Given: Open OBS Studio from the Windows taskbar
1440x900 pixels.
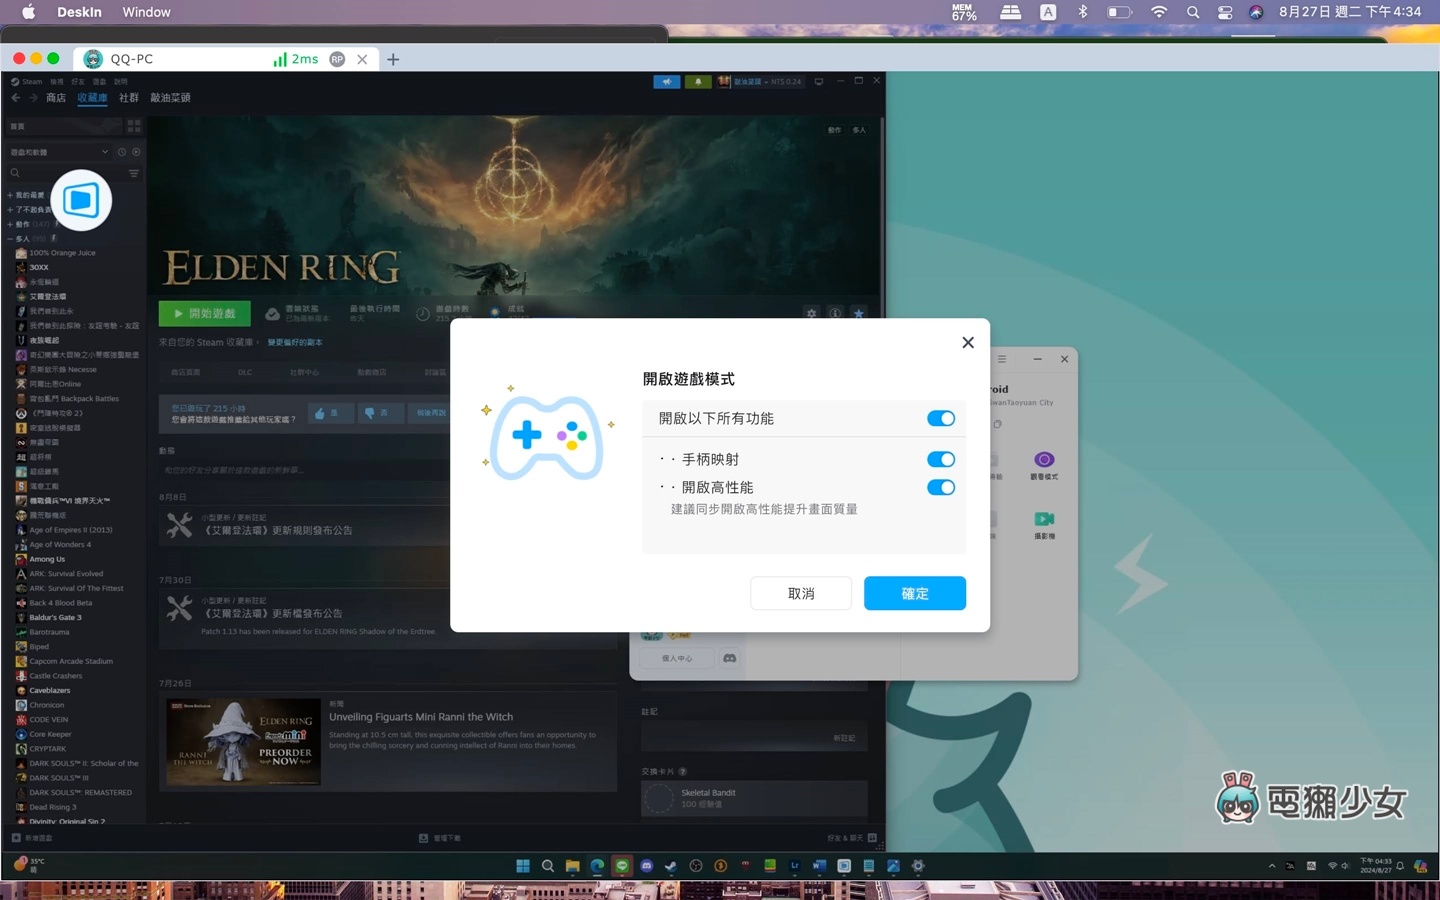Looking at the screenshot, I should click(696, 866).
